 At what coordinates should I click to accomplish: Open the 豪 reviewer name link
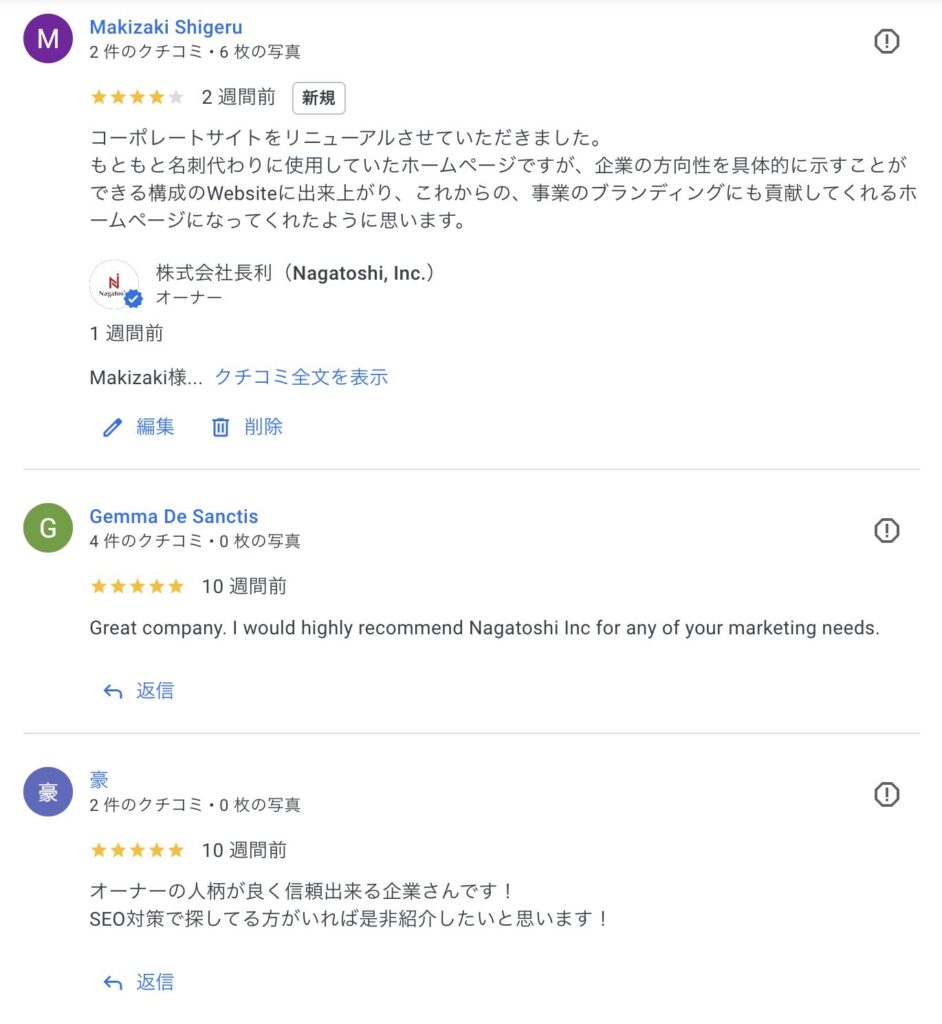99,780
